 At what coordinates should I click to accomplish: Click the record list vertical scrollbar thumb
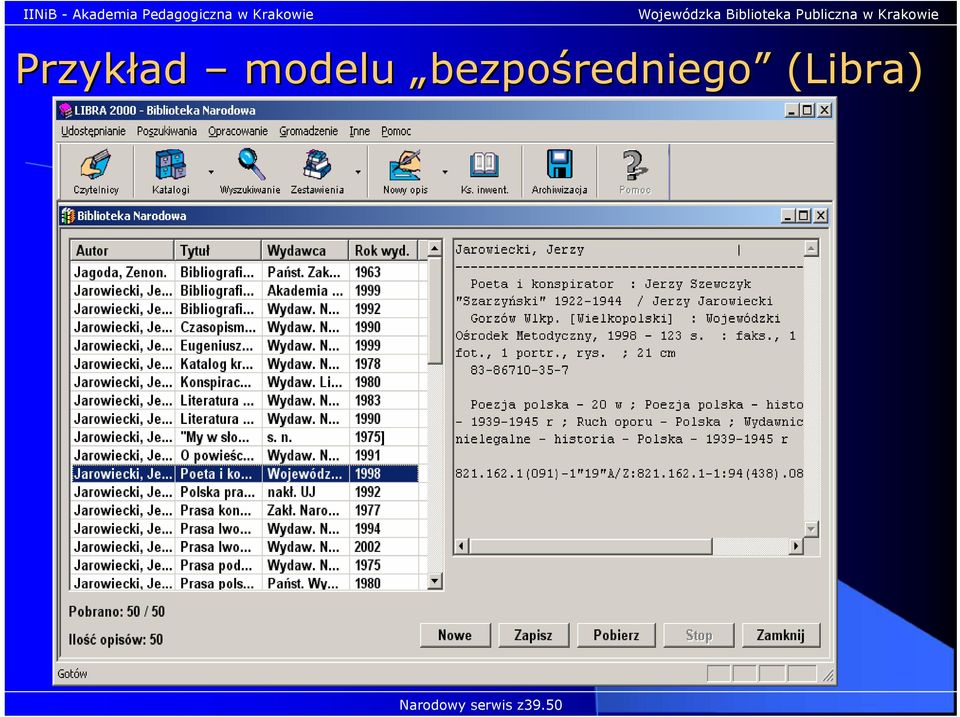coord(435,310)
